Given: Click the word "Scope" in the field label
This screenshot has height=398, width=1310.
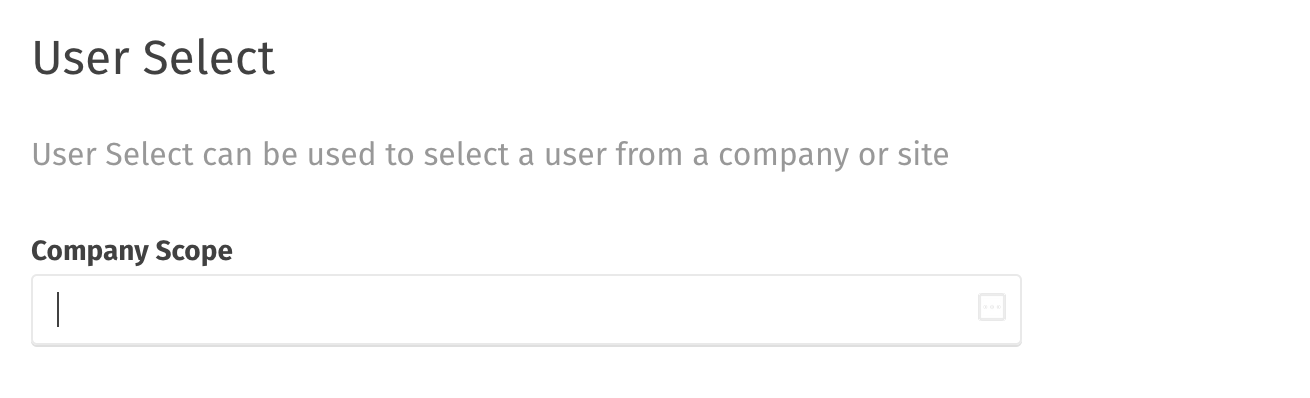Looking at the screenshot, I should 192,252.
